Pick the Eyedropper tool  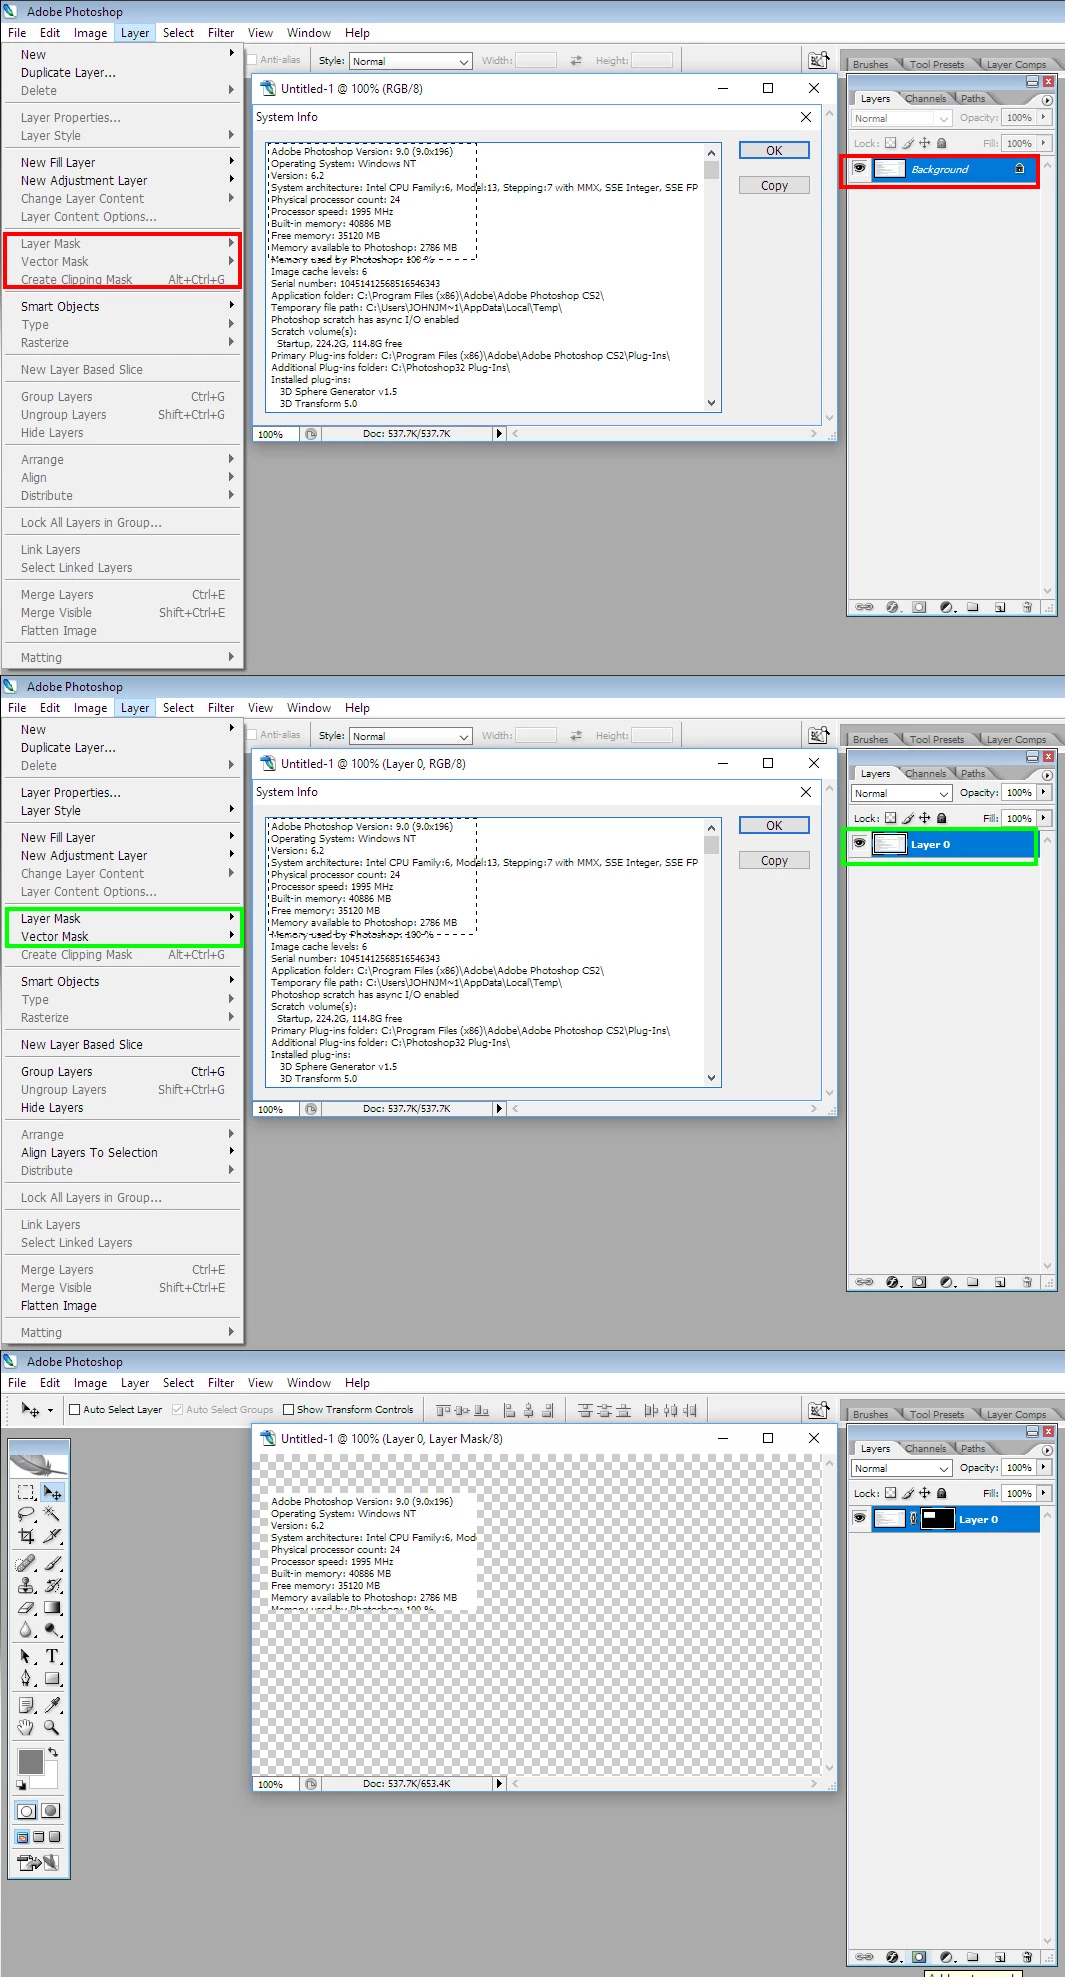52,1705
